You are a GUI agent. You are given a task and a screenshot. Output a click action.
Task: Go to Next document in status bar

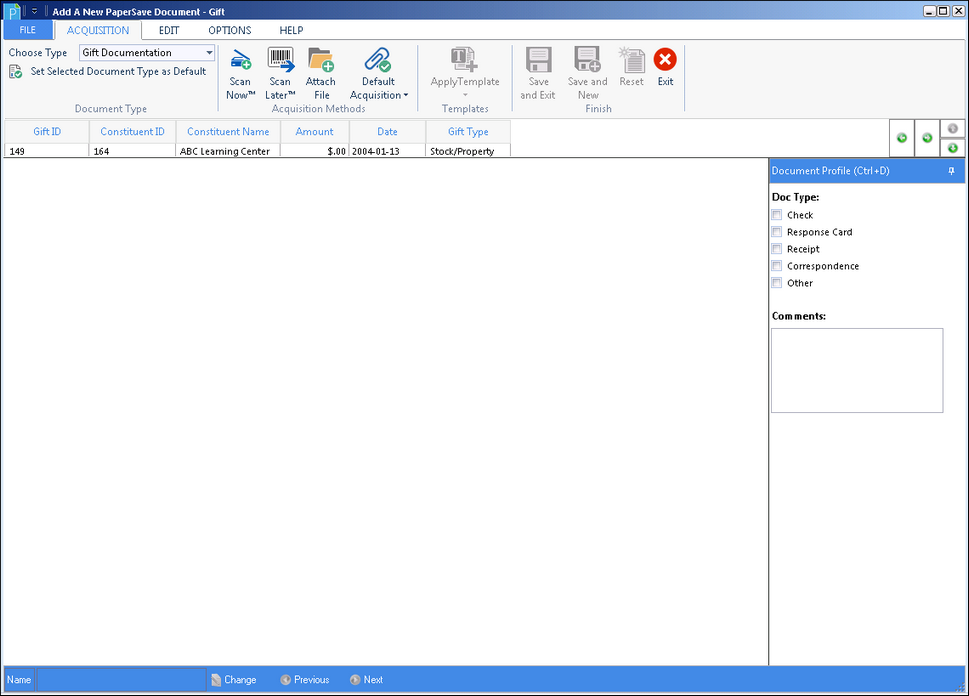(x=366, y=680)
